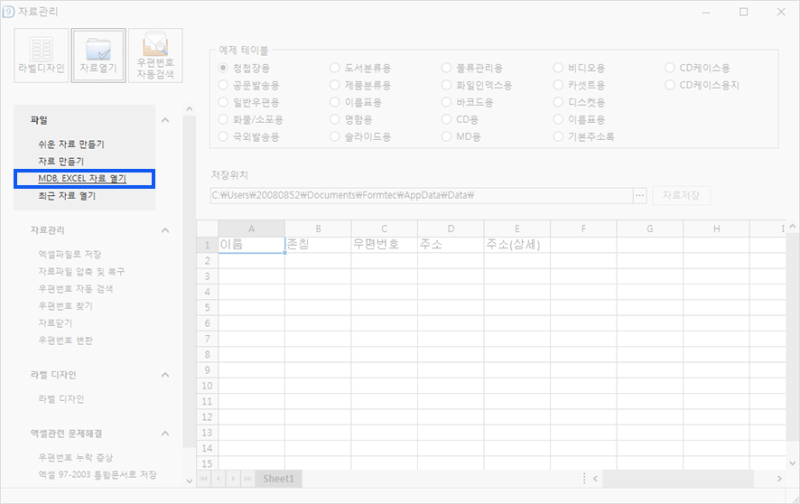This screenshot has width=800, height=504.
Task: Collapse the 파일 section chevron
Action: 165,120
